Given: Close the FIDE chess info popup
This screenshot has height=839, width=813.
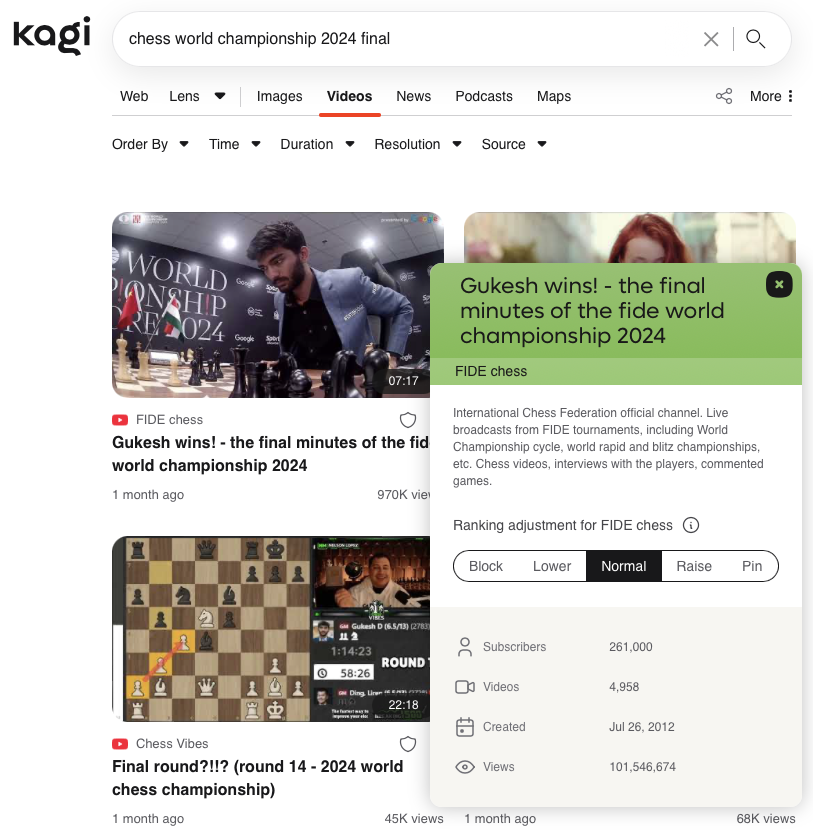Looking at the screenshot, I should [779, 285].
